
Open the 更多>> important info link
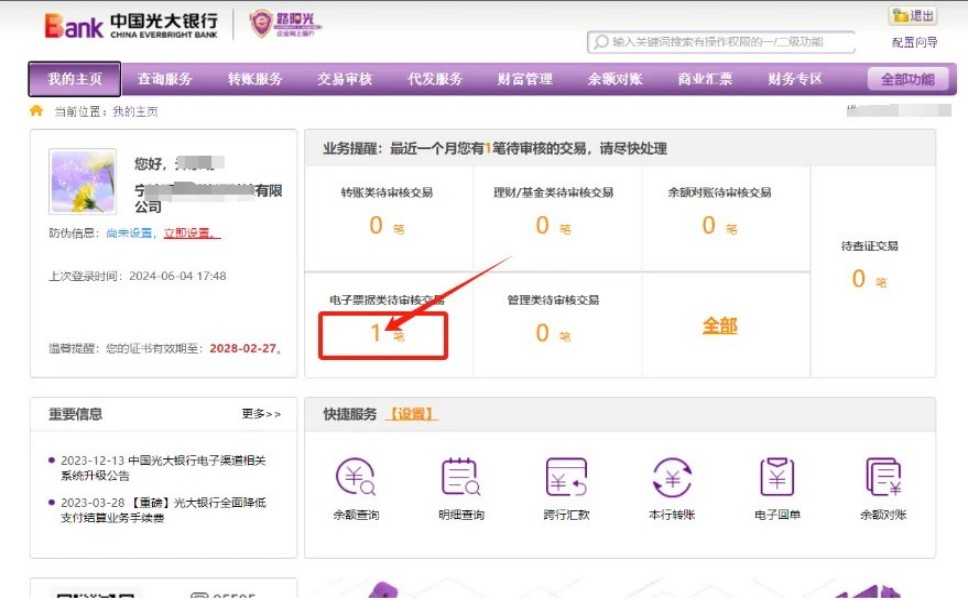coord(261,414)
